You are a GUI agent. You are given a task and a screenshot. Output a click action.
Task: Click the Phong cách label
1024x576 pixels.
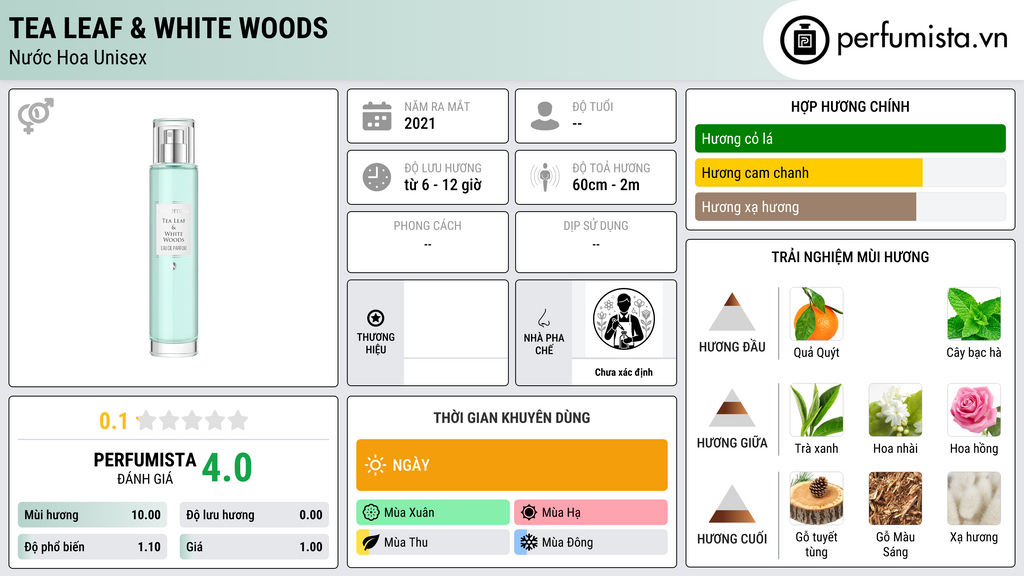coord(427,225)
